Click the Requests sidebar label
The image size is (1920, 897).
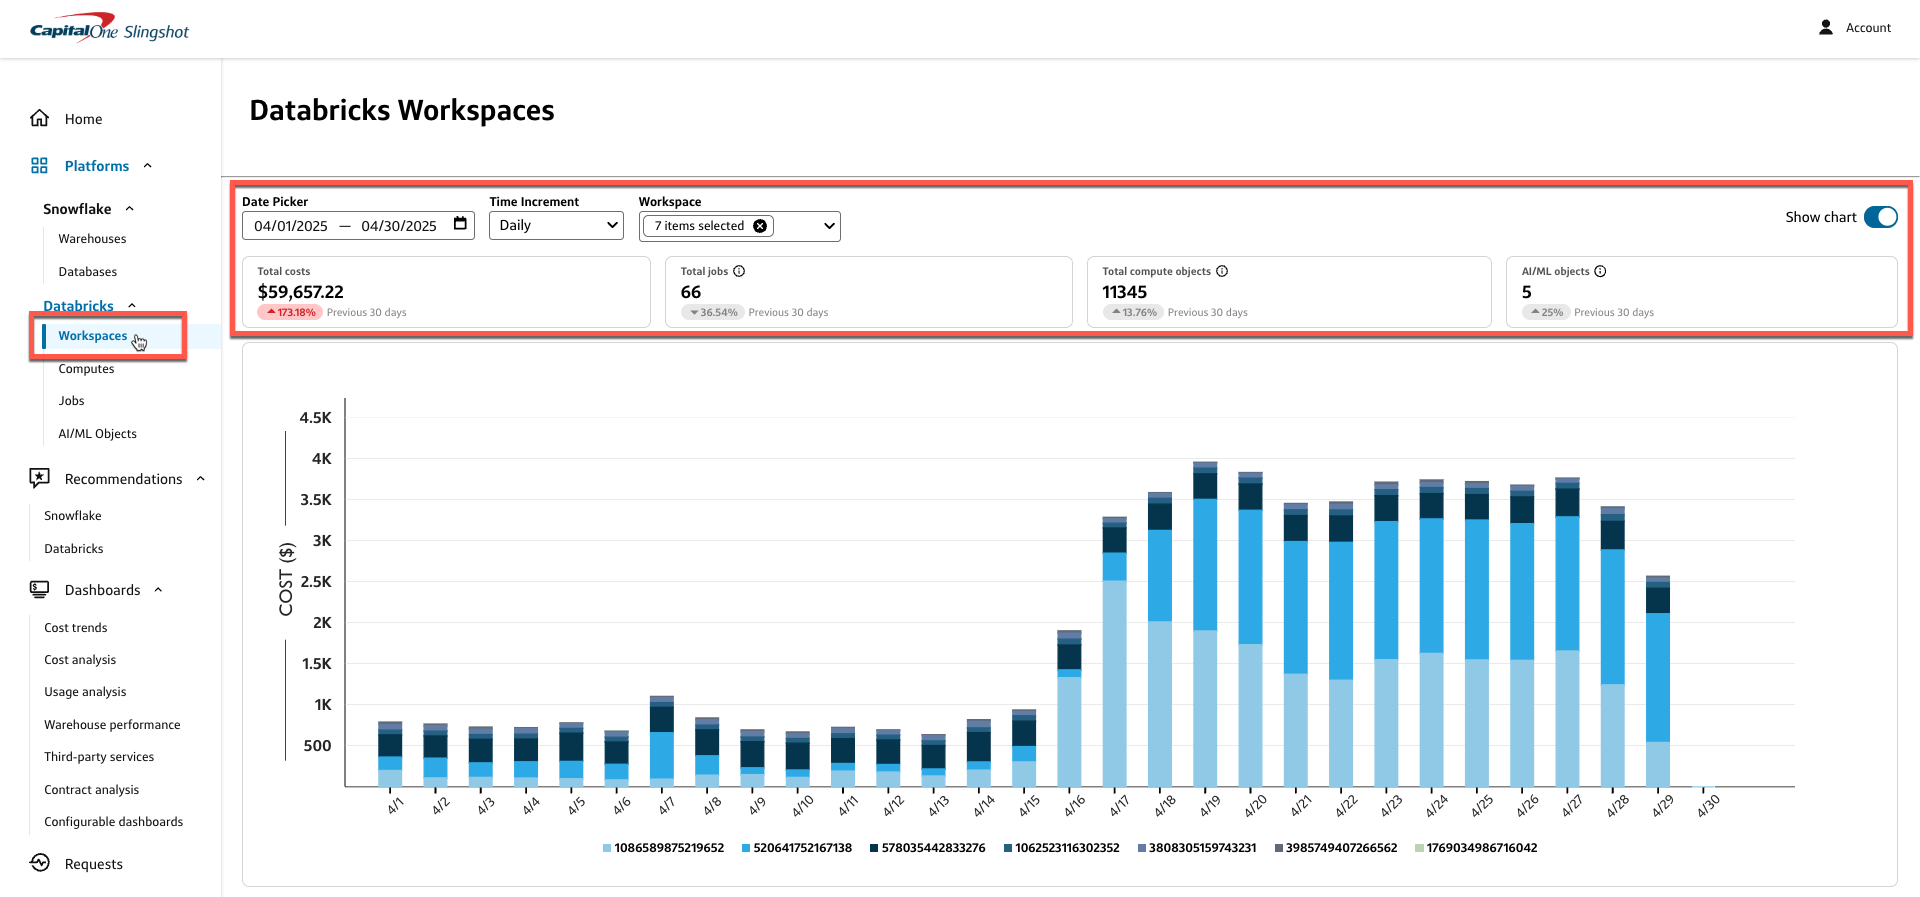pyautogui.click(x=93, y=864)
